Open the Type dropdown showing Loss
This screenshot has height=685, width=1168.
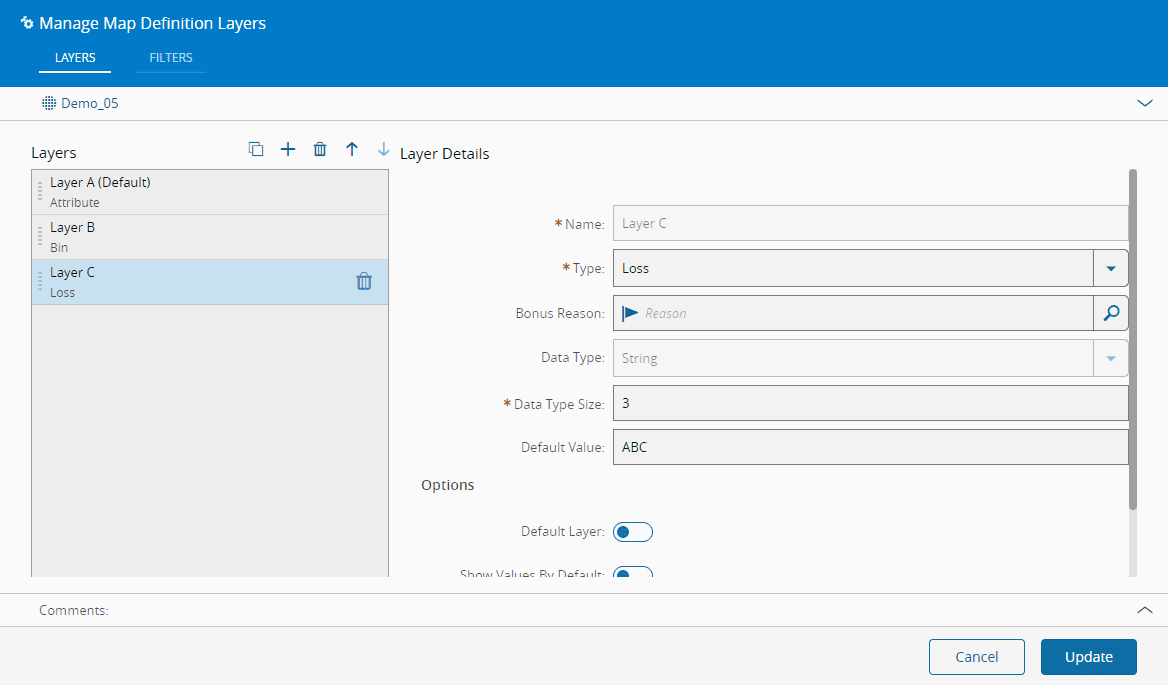click(x=1110, y=268)
